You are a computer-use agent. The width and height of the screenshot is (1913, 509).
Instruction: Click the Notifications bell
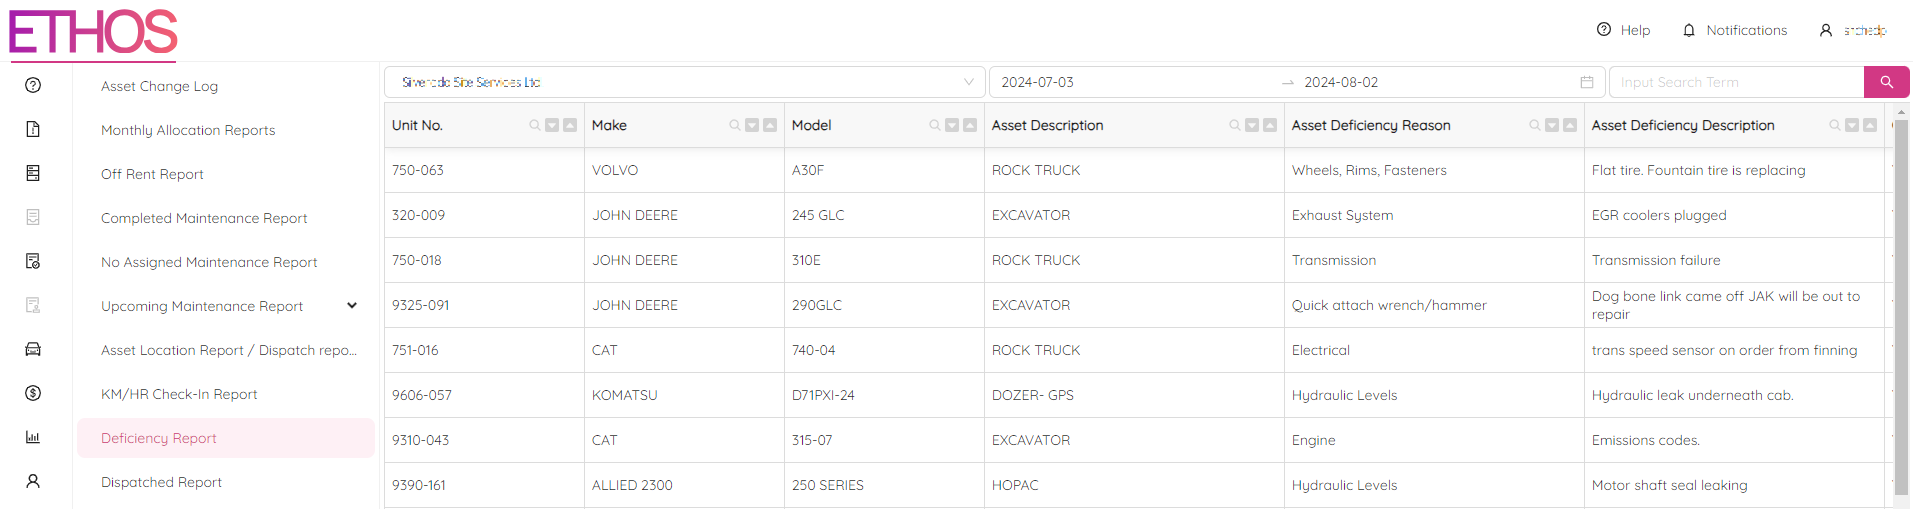[1734, 30]
